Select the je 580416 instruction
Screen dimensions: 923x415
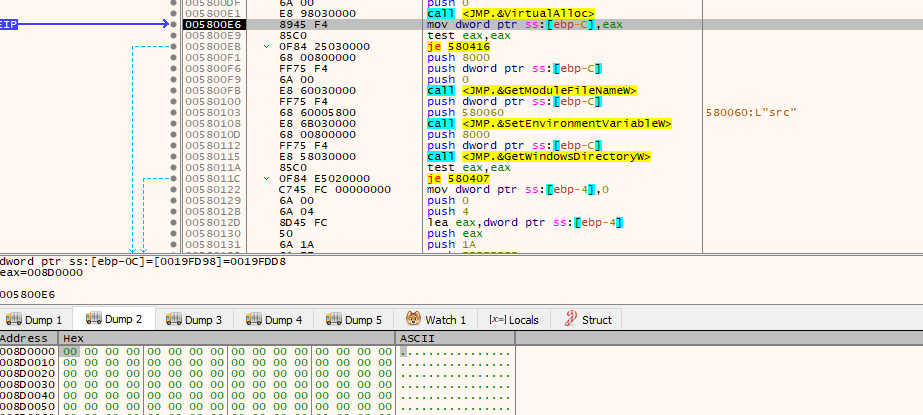point(457,47)
